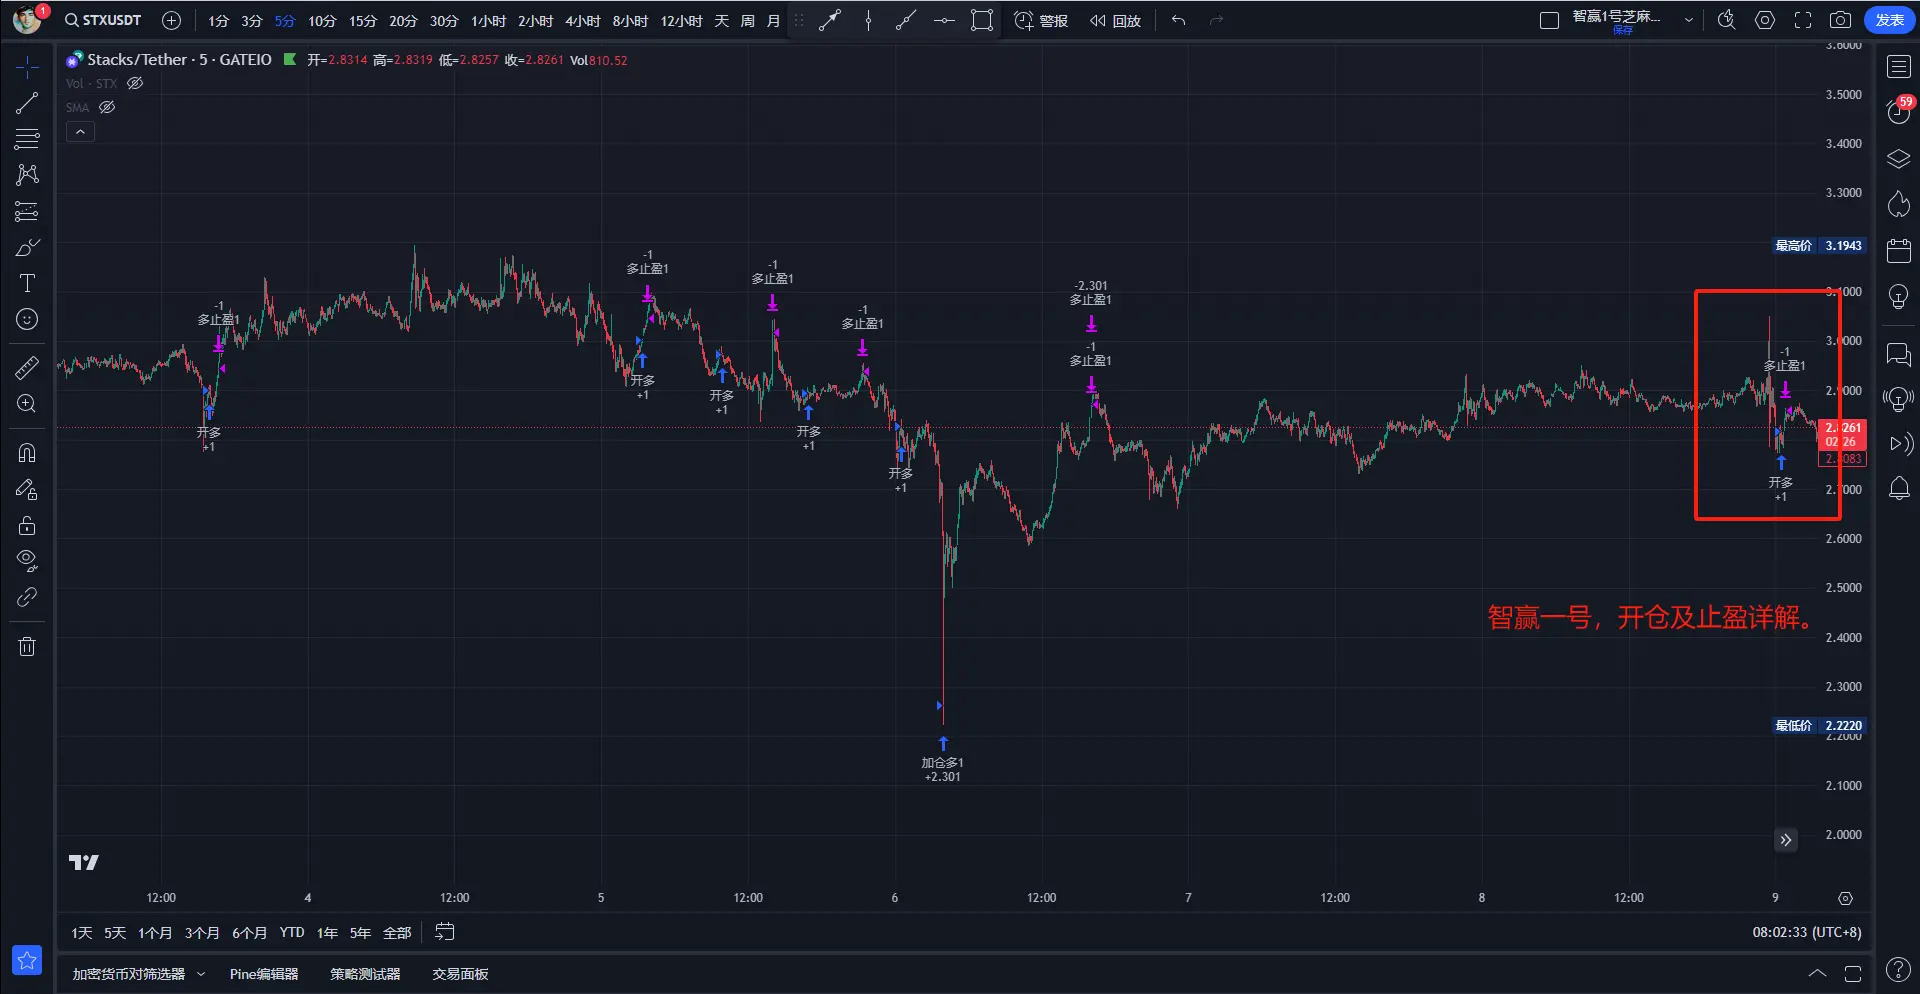This screenshot has width=1920, height=994.
Task: Collapse the bottom panel with chevron
Action: (1817, 973)
